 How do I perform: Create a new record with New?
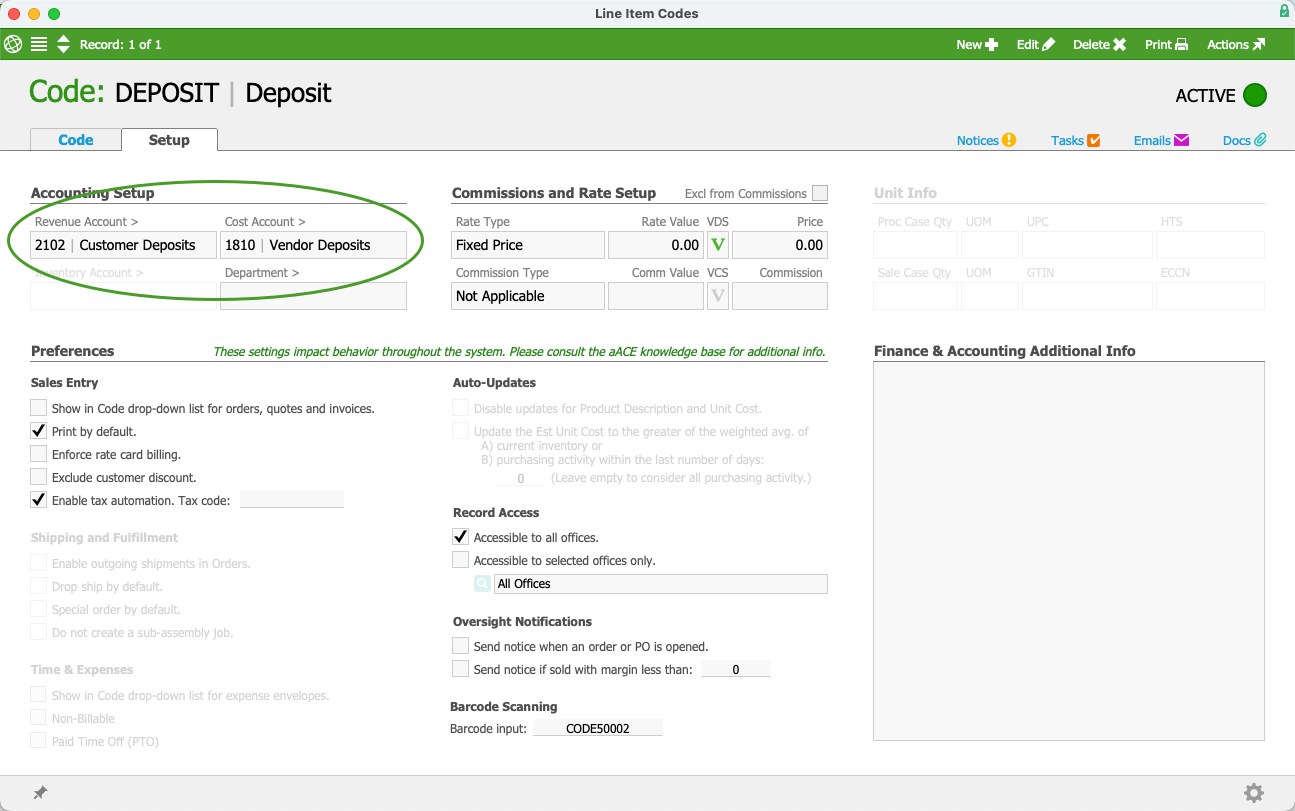(x=977, y=44)
